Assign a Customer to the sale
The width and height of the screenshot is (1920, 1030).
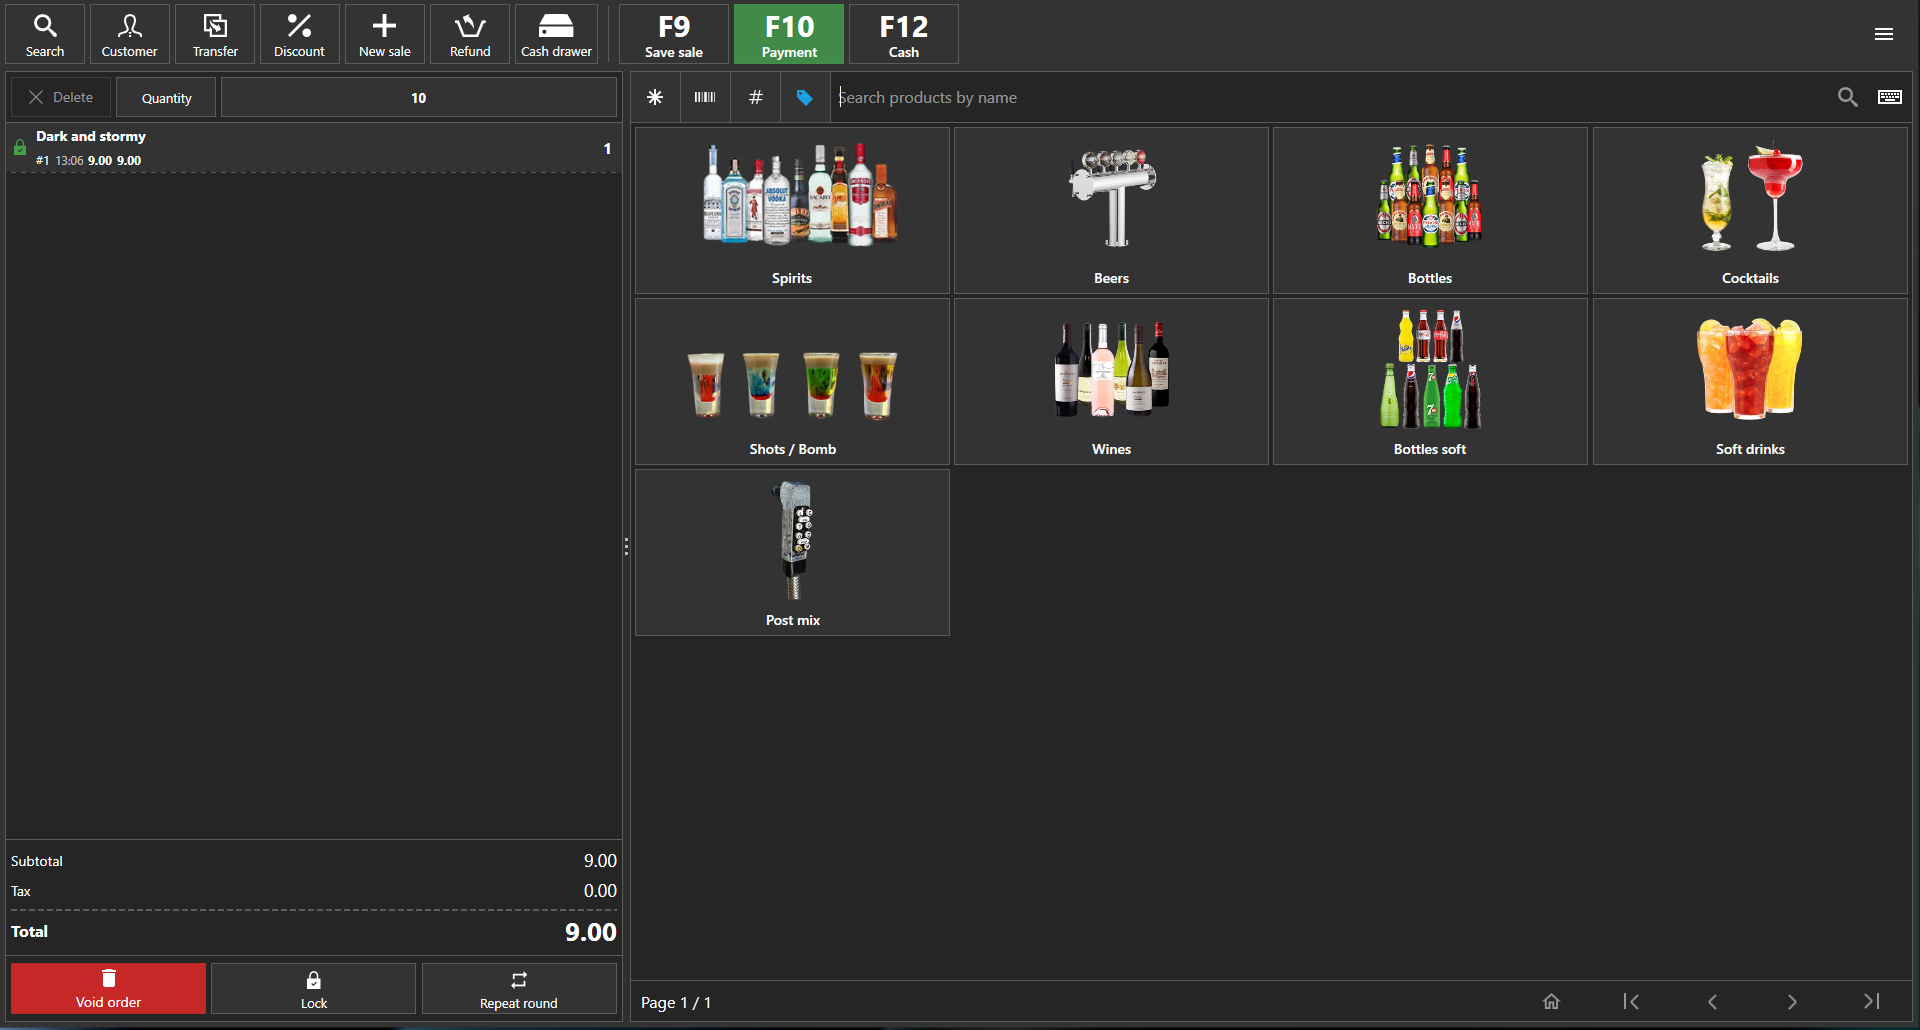click(x=129, y=35)
